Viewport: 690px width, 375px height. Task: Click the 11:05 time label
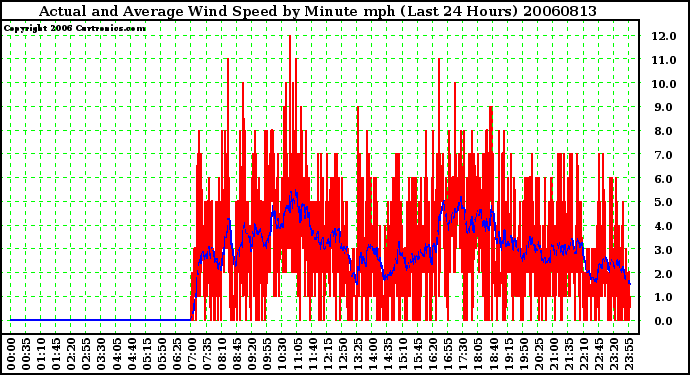[297, 354]
